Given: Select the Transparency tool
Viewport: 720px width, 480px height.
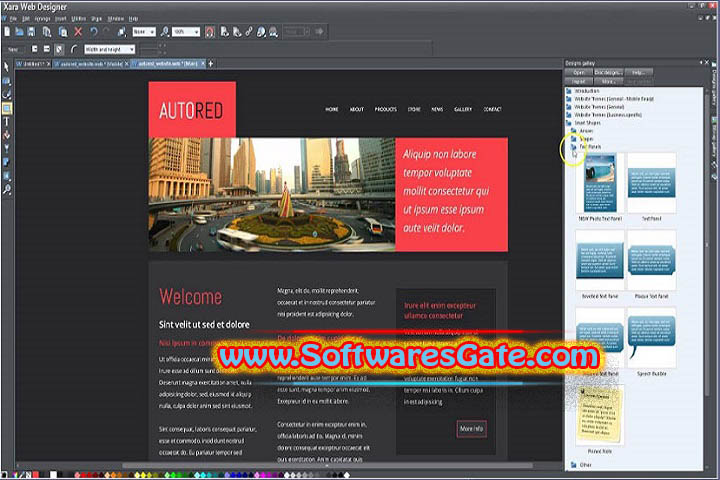Looking at the screenshot, I should tap(6, 148).
